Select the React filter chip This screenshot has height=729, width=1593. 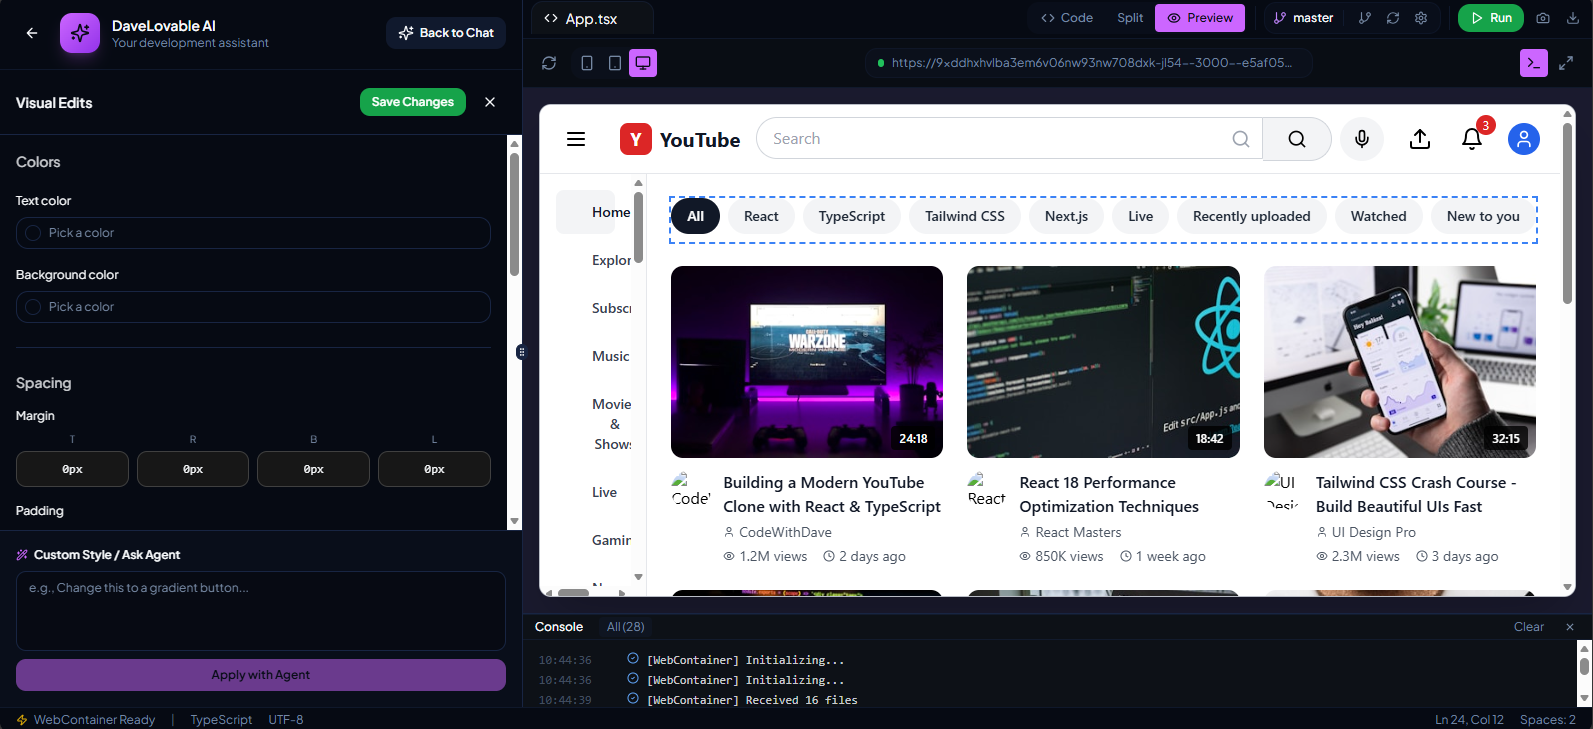pyautogui.click(x=761, y=216)
